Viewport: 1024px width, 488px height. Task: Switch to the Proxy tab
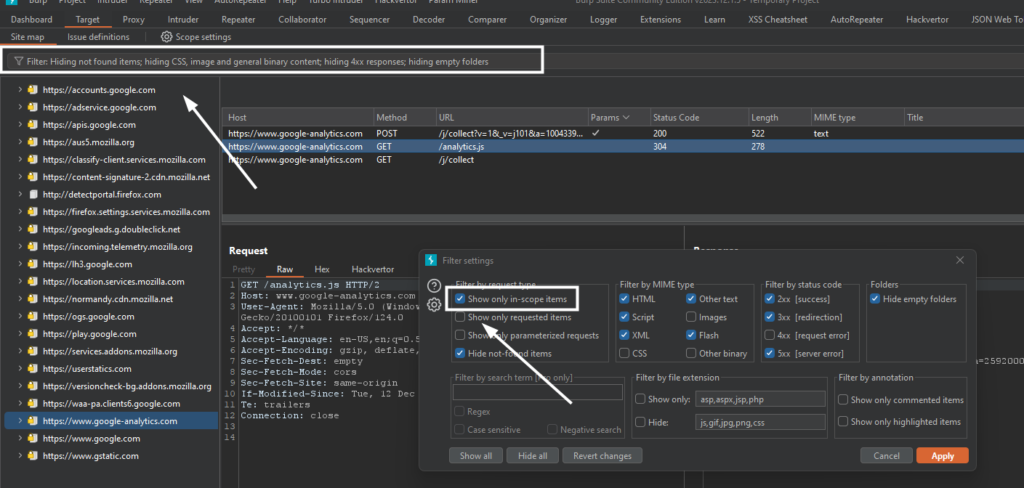tap(134, 20)
